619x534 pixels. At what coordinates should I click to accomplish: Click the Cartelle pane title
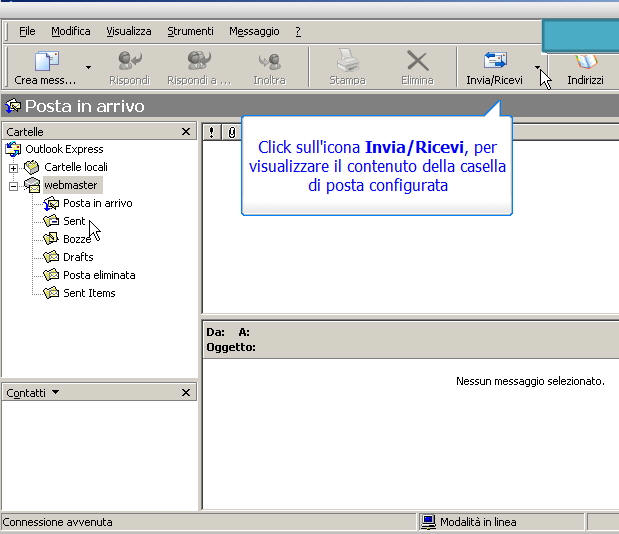25,132
